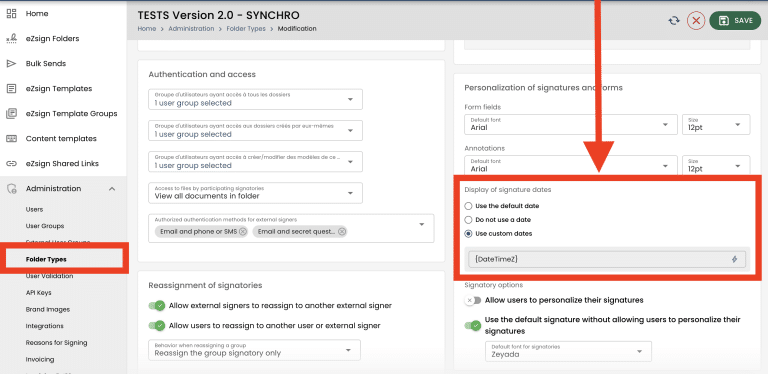The width and height of the screenshot is (768, 374).
Task: Click the eZsign Shared Links chain icon
Action: pos(11,164)
